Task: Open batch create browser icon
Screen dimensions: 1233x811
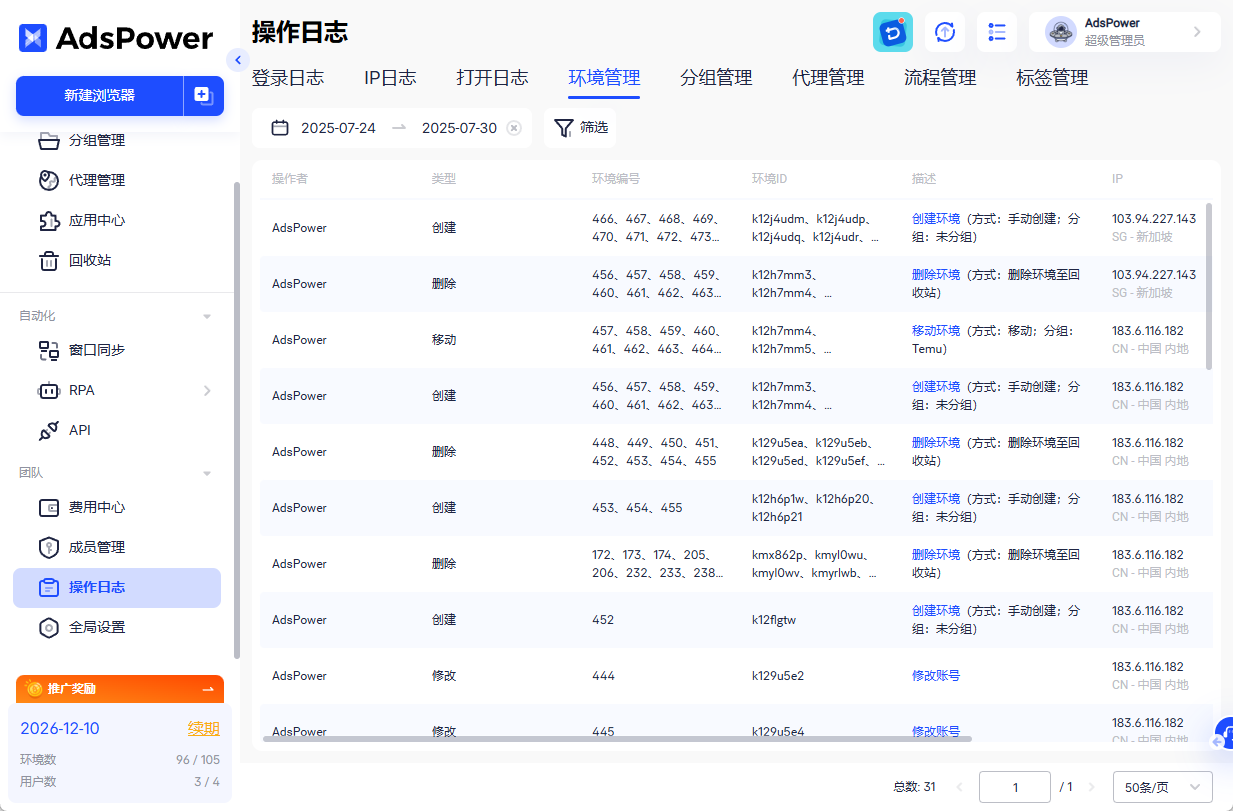Action: tap(203, 96)
